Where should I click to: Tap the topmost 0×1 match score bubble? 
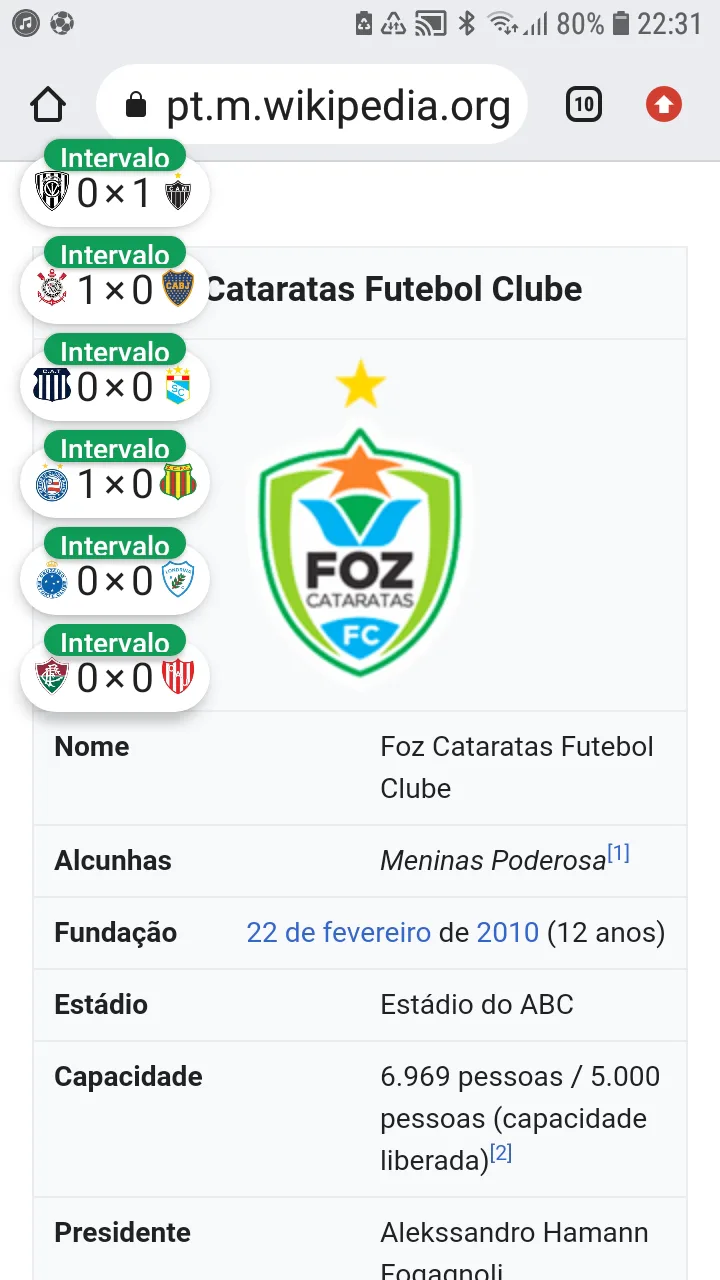pos(115,192)
